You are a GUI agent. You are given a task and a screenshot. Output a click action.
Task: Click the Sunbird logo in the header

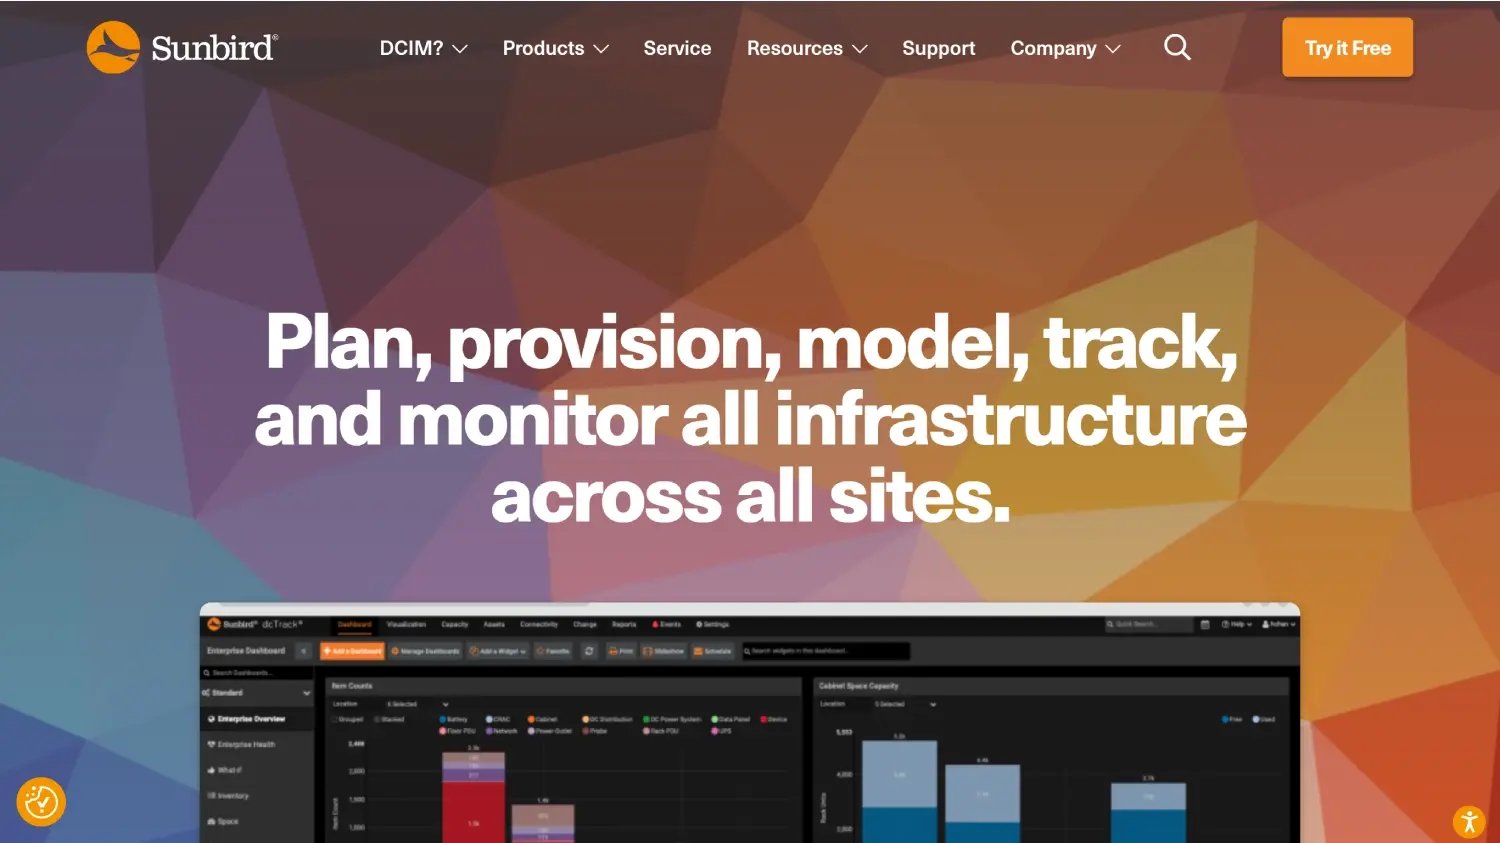point(182,47)
